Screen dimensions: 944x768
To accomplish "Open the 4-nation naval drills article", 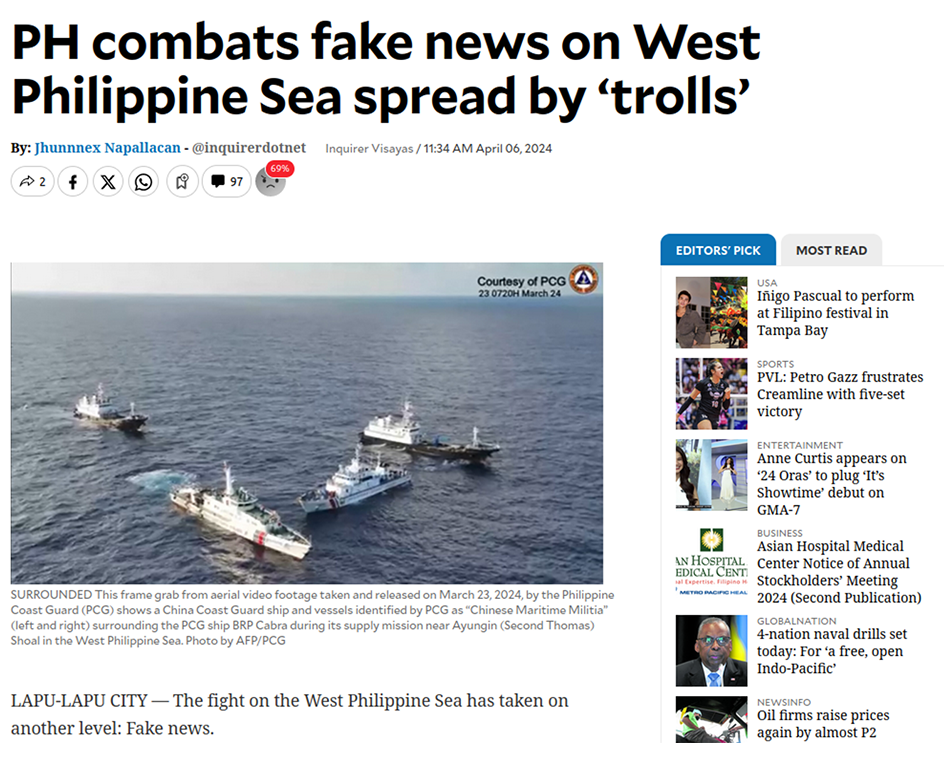I will tap(832, 651).
